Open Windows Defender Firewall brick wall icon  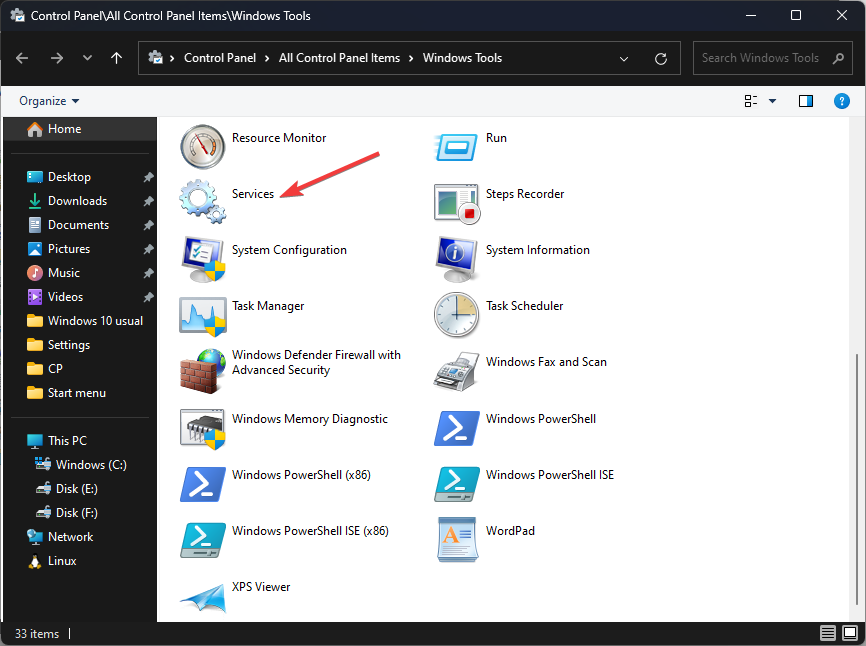203,371
